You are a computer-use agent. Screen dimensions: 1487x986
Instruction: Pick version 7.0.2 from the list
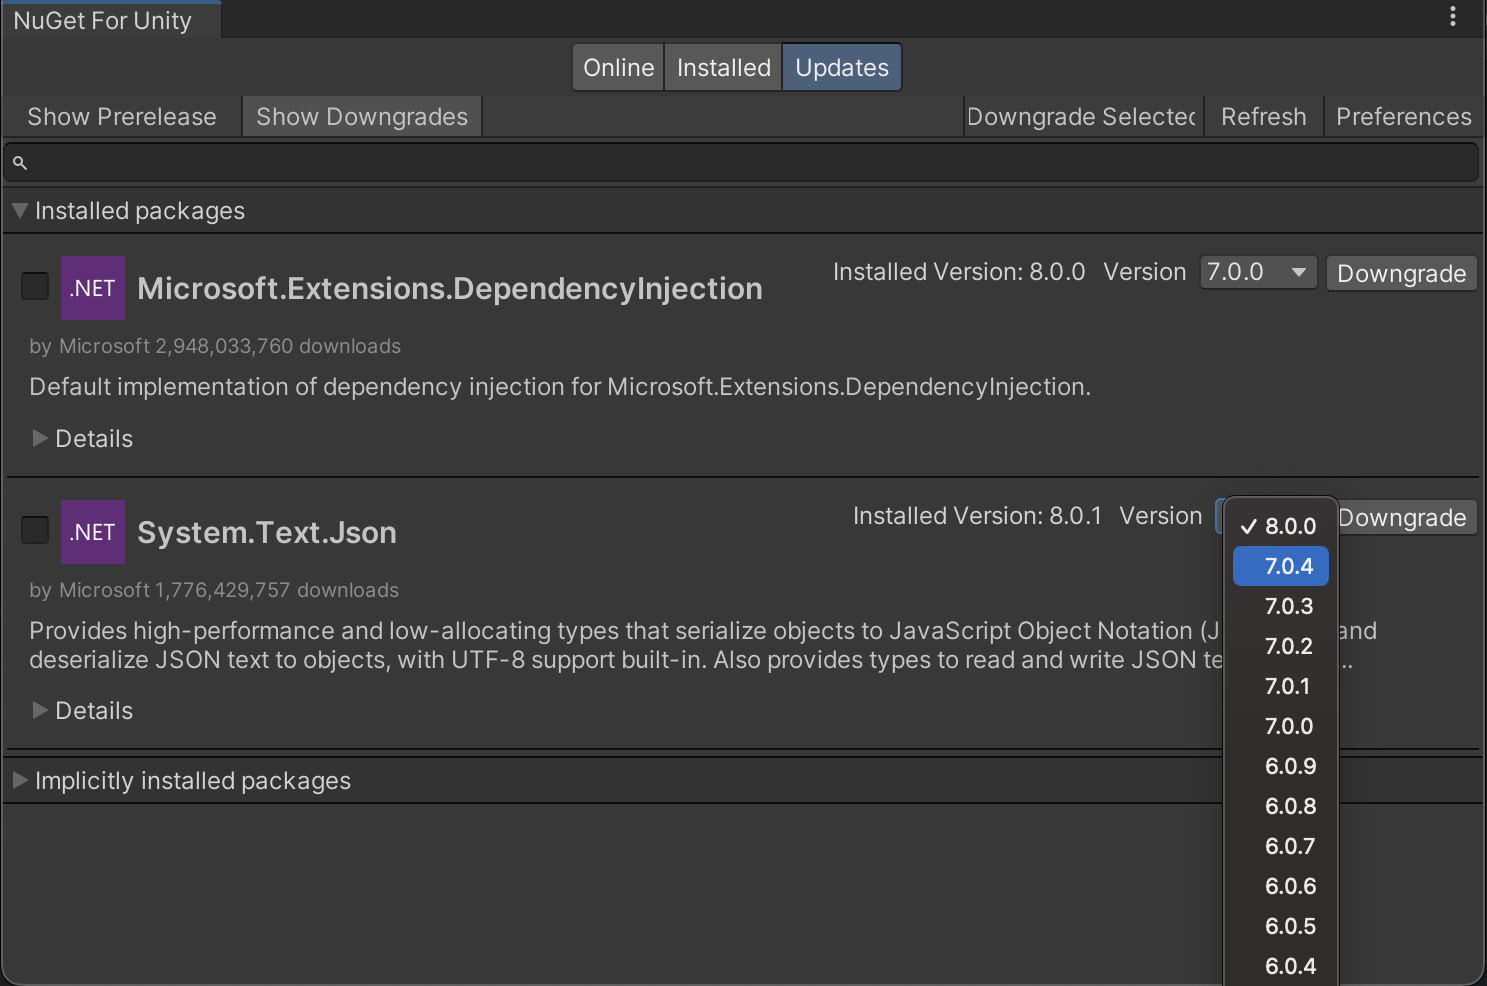click(1281, 646)
